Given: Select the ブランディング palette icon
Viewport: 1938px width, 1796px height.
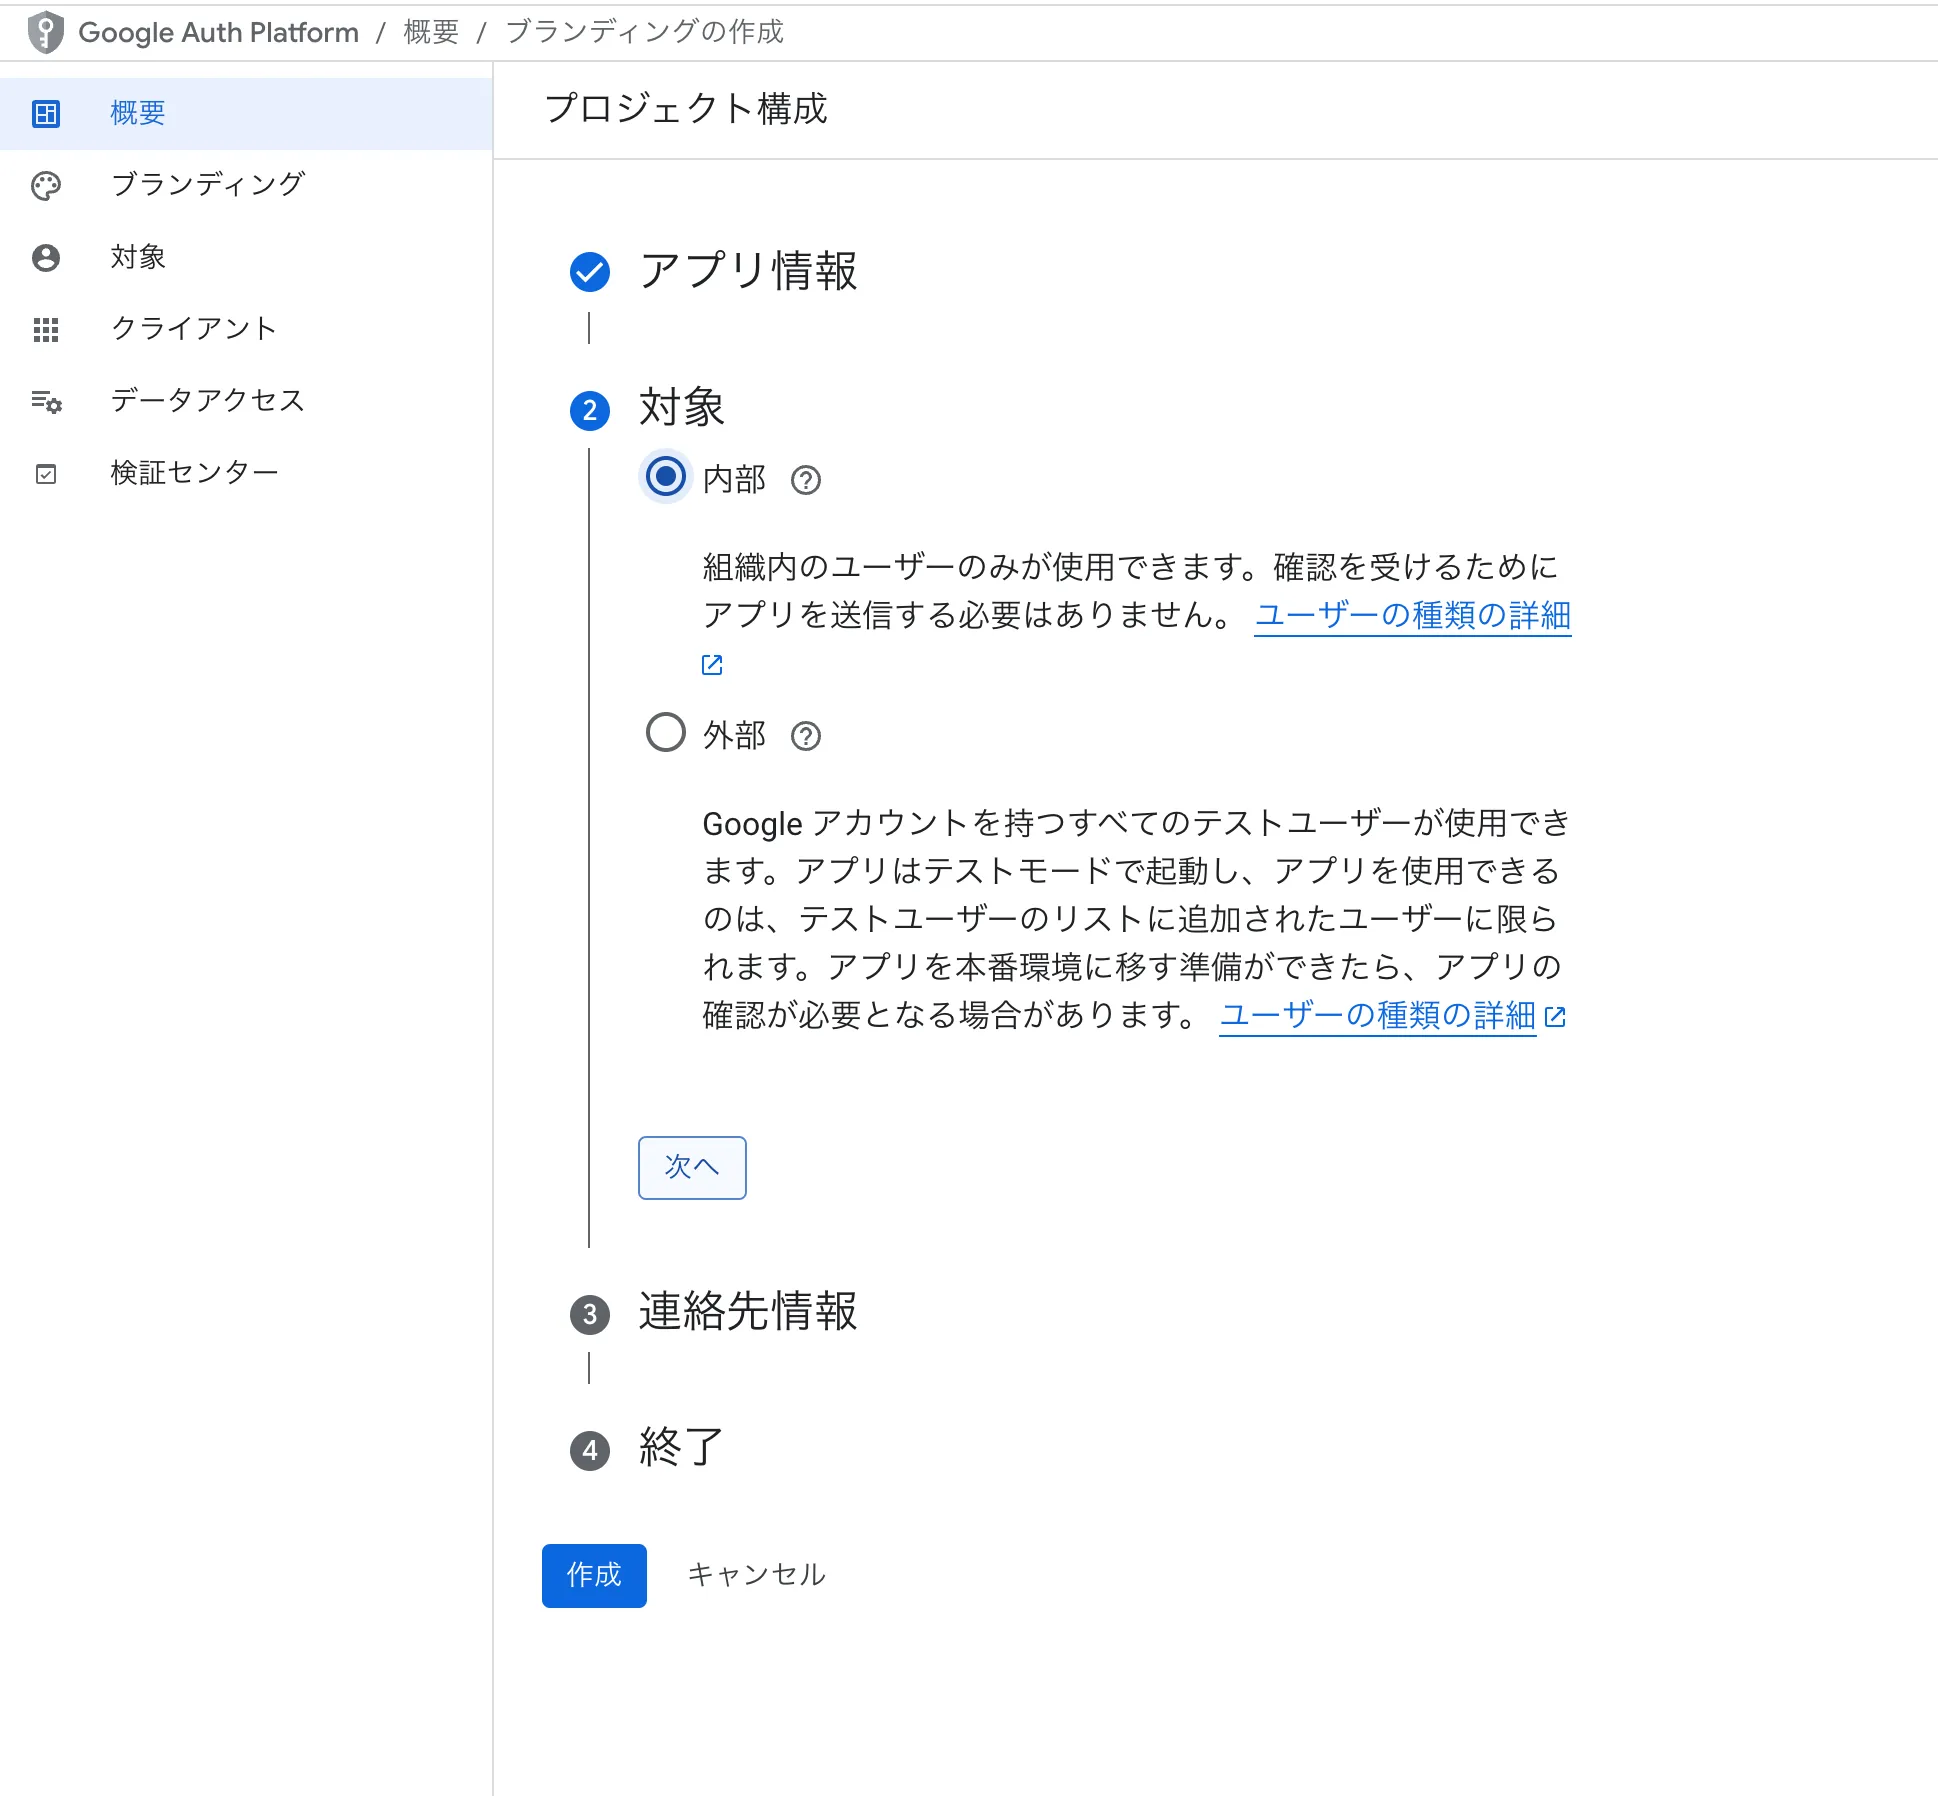Looking at the screenshot, I should [x=46, y=185].
